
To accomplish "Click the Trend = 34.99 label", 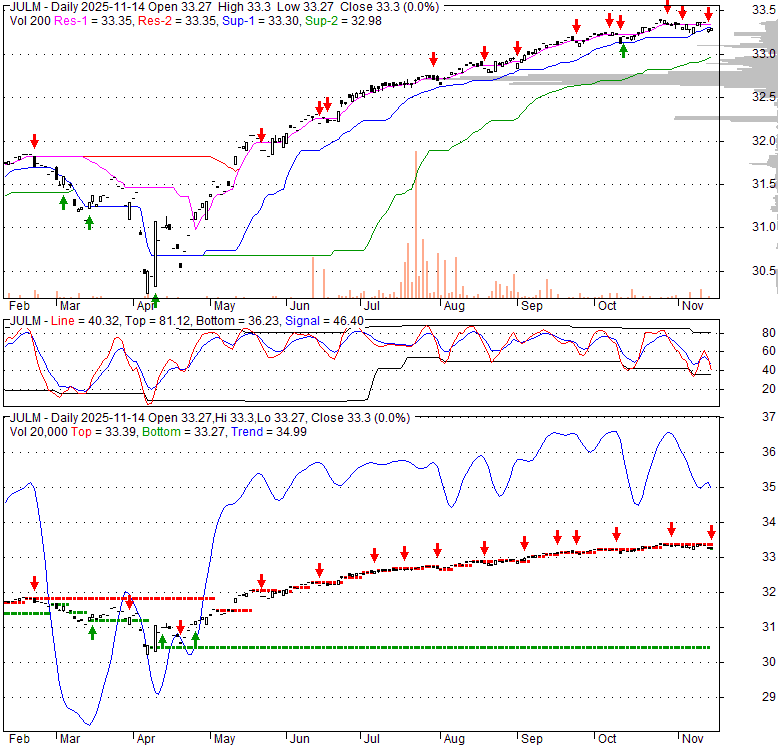I will pyautogui.click(x=269, y=432).
